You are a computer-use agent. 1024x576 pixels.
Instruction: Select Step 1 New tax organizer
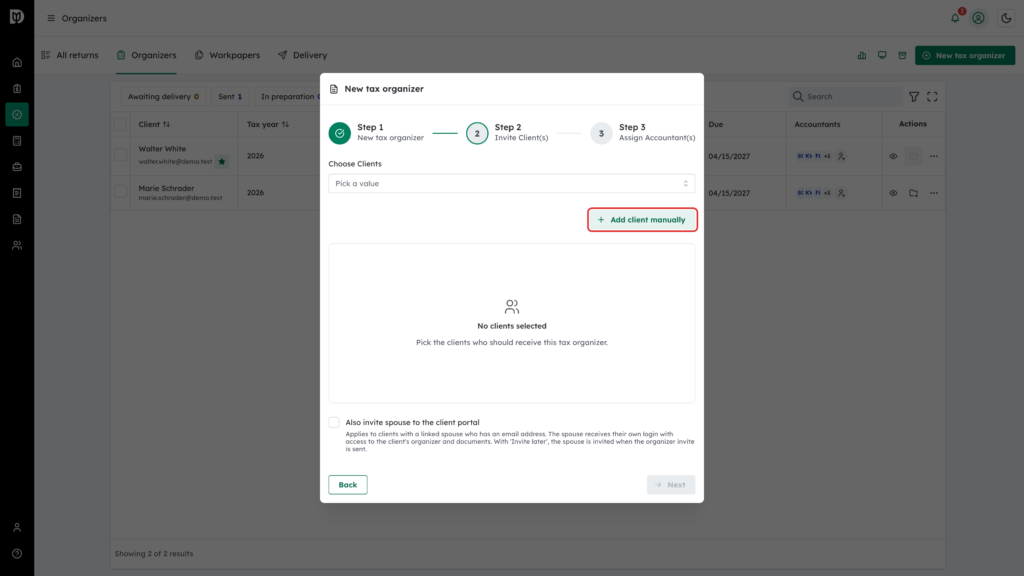tap(376, 133)
